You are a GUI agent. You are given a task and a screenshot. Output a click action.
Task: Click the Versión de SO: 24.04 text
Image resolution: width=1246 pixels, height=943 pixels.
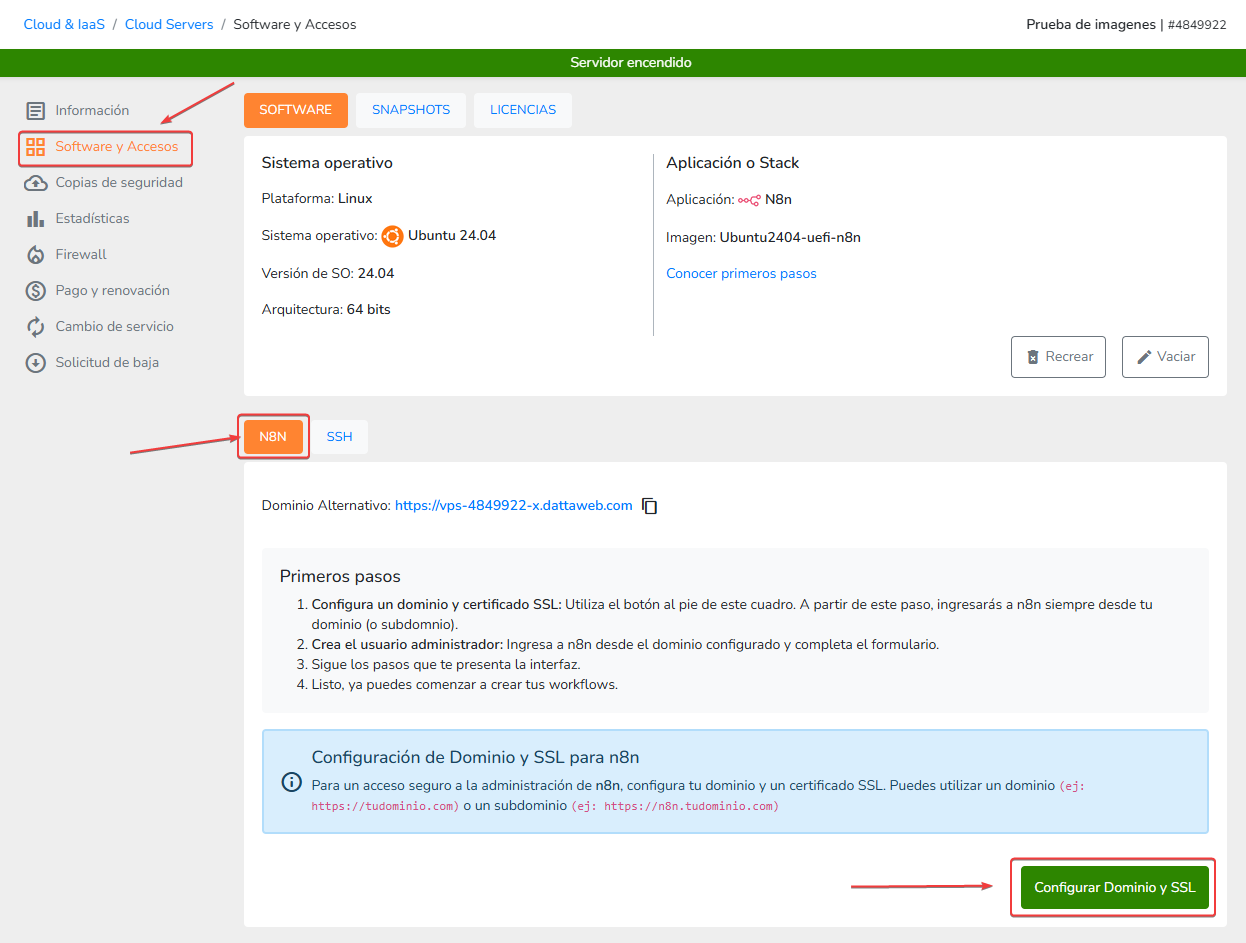click(x=328, y=274)
